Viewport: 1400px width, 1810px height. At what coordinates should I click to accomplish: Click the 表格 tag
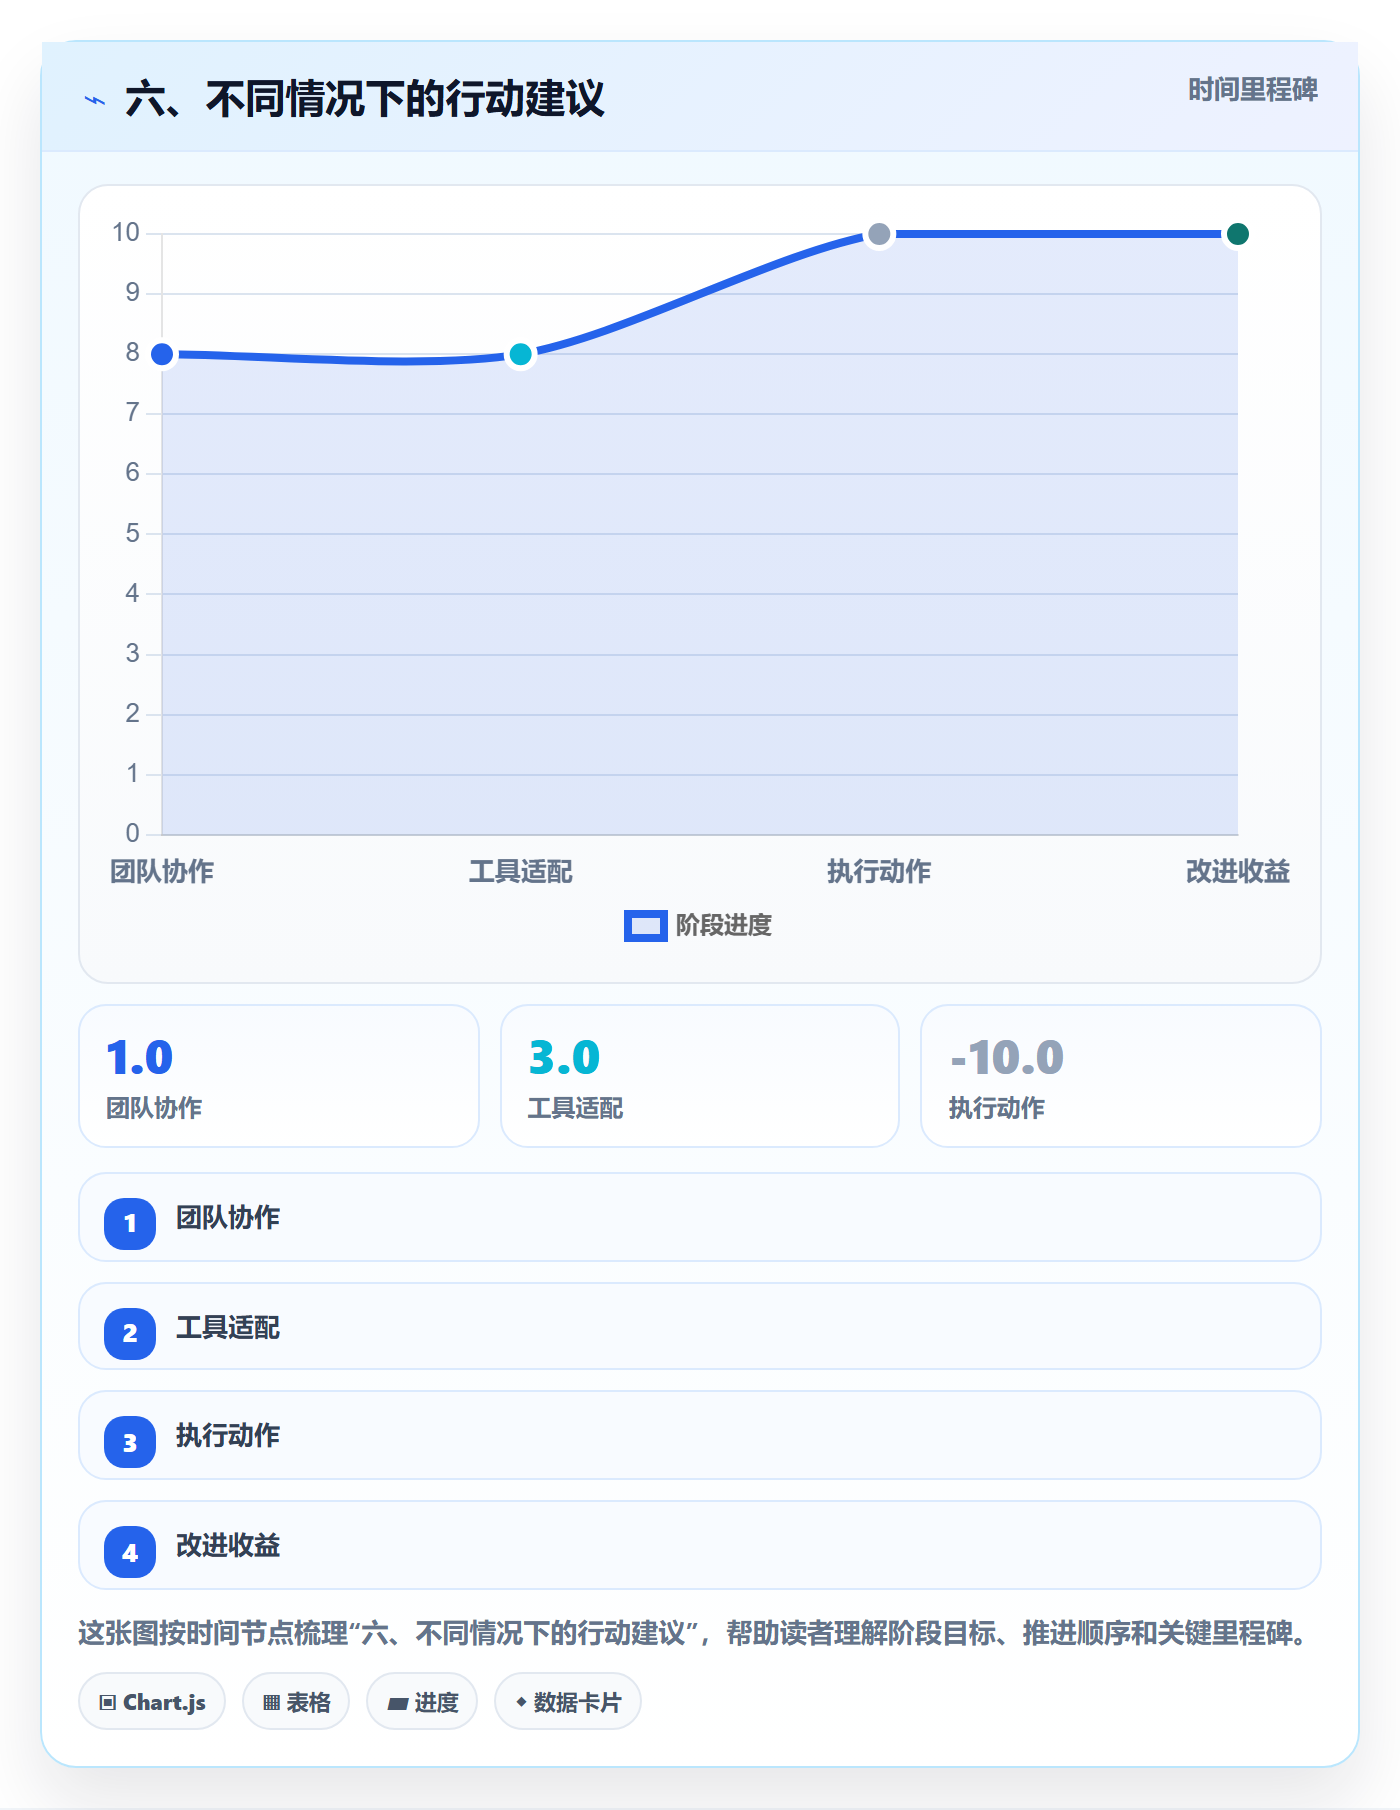[296, 1702]
